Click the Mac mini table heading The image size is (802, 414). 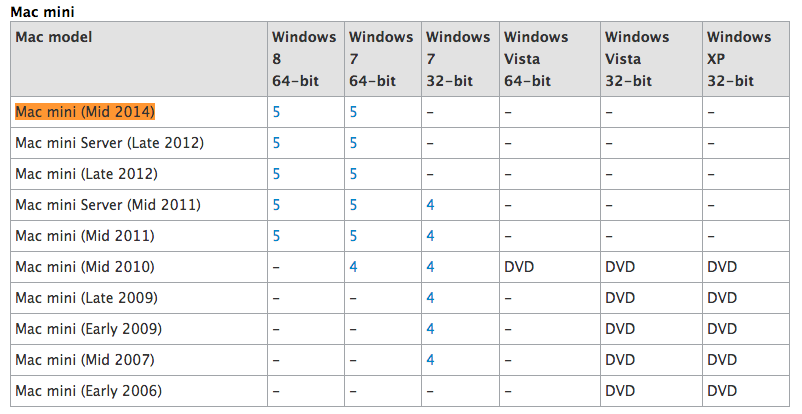coord(42,12)
